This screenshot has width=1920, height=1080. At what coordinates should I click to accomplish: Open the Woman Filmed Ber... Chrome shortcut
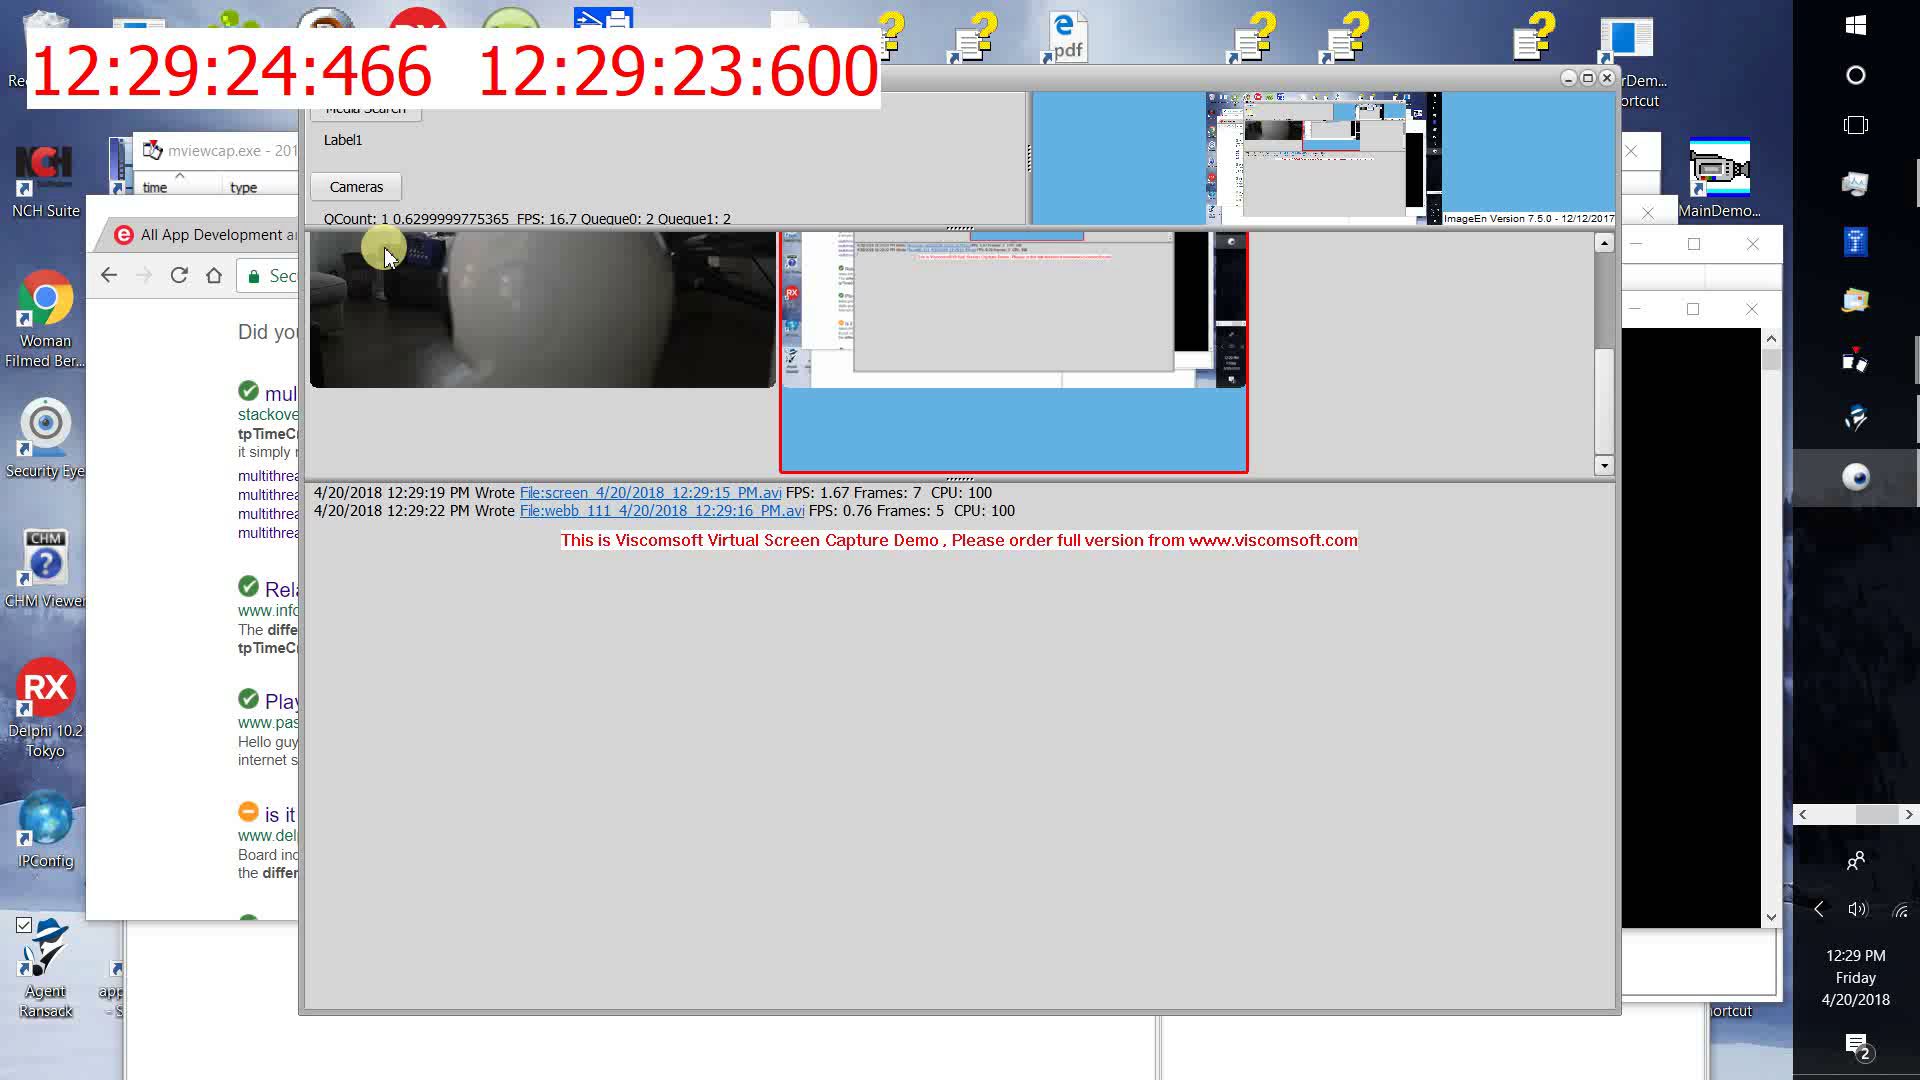click(x=45, y=319)
